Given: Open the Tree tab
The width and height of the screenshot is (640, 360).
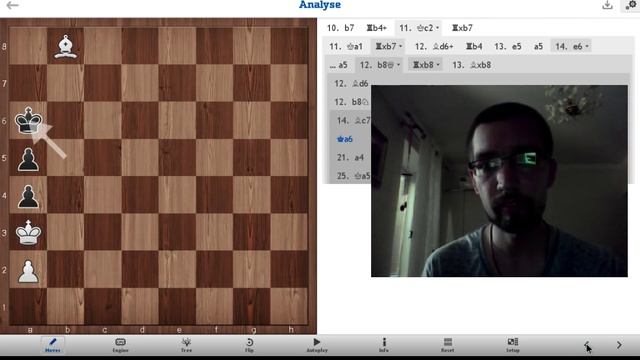Looking at the screenshot, I should point(187,345).
